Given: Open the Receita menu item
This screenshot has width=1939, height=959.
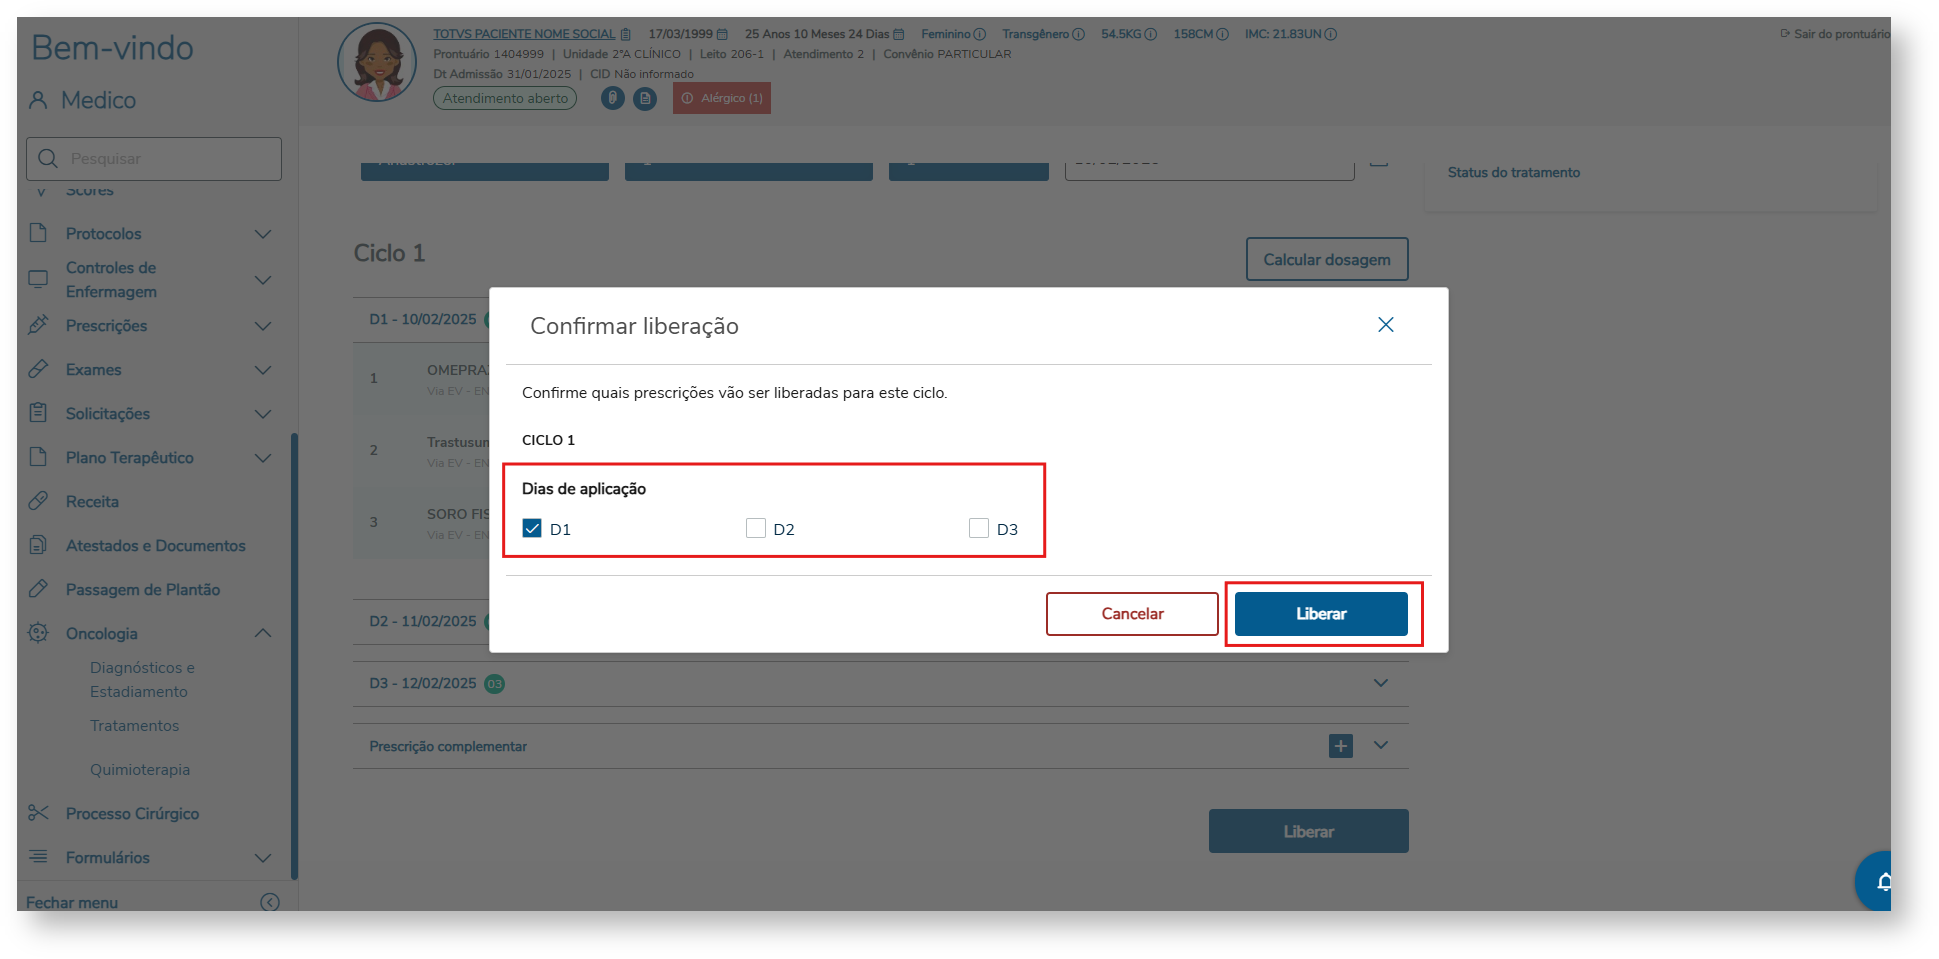Looking at the screenshot, I should click(92, 502).
